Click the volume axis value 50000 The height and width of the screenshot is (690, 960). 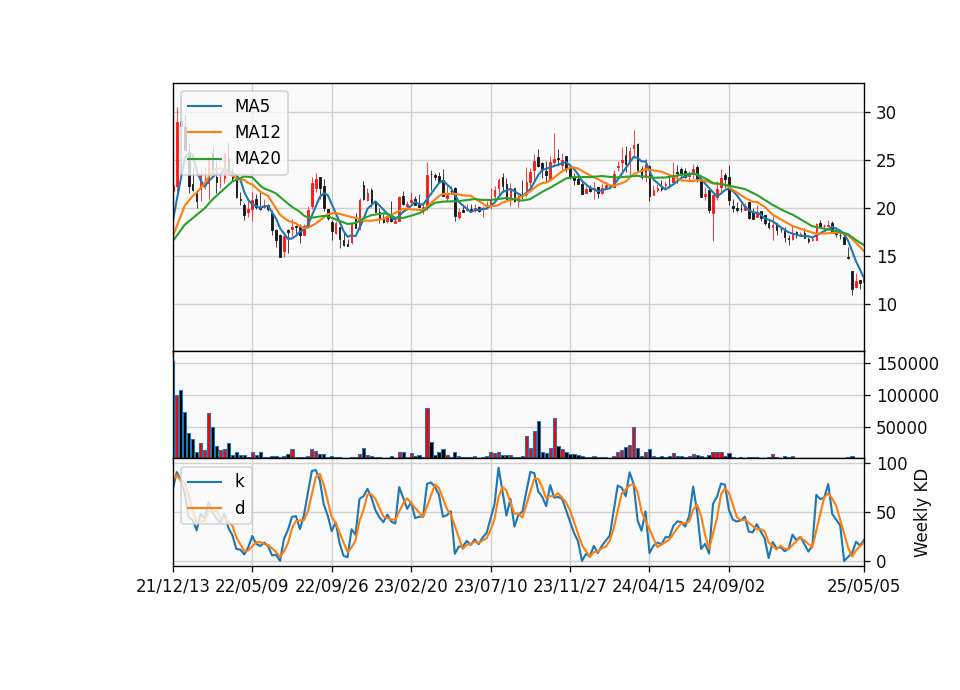(902, 428)
